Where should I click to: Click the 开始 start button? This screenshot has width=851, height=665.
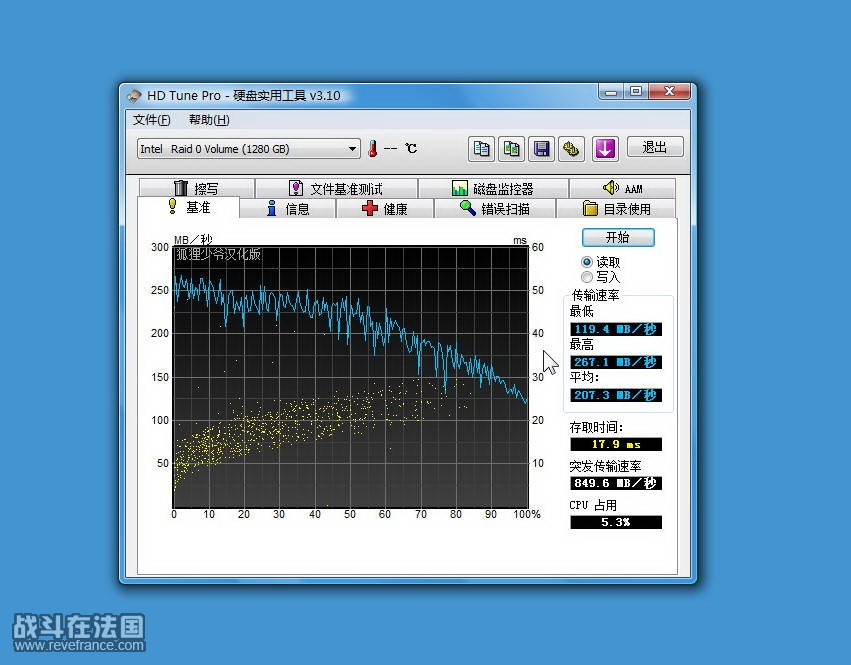click(618, 237)
